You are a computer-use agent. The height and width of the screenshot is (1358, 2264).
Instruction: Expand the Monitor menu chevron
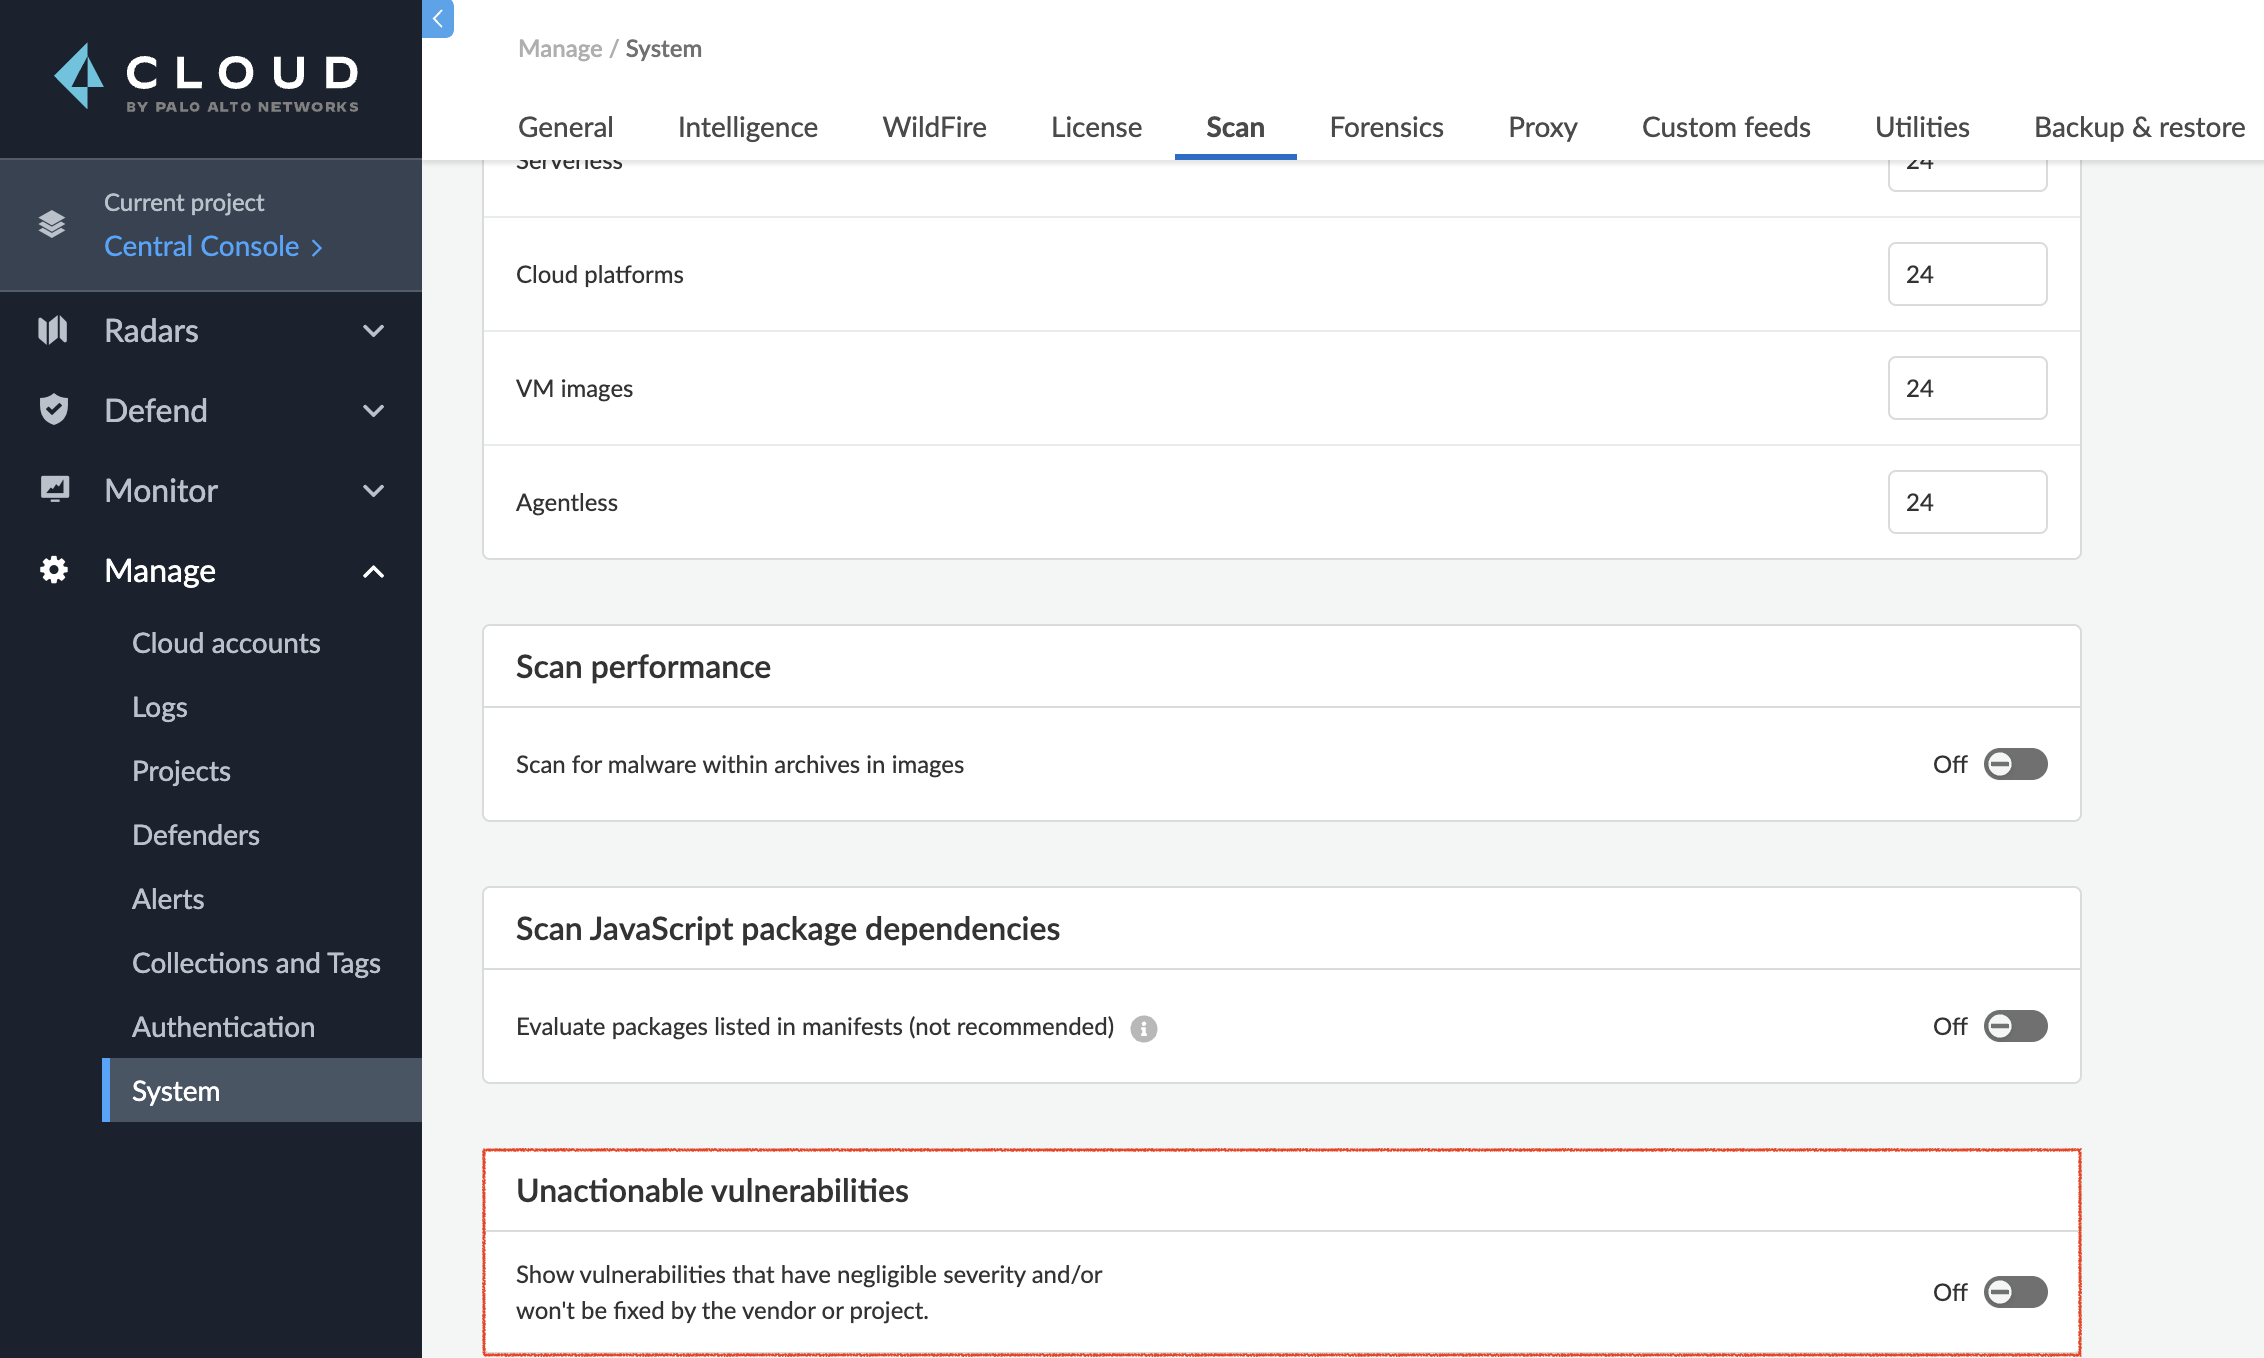click(x=373, y=490)
